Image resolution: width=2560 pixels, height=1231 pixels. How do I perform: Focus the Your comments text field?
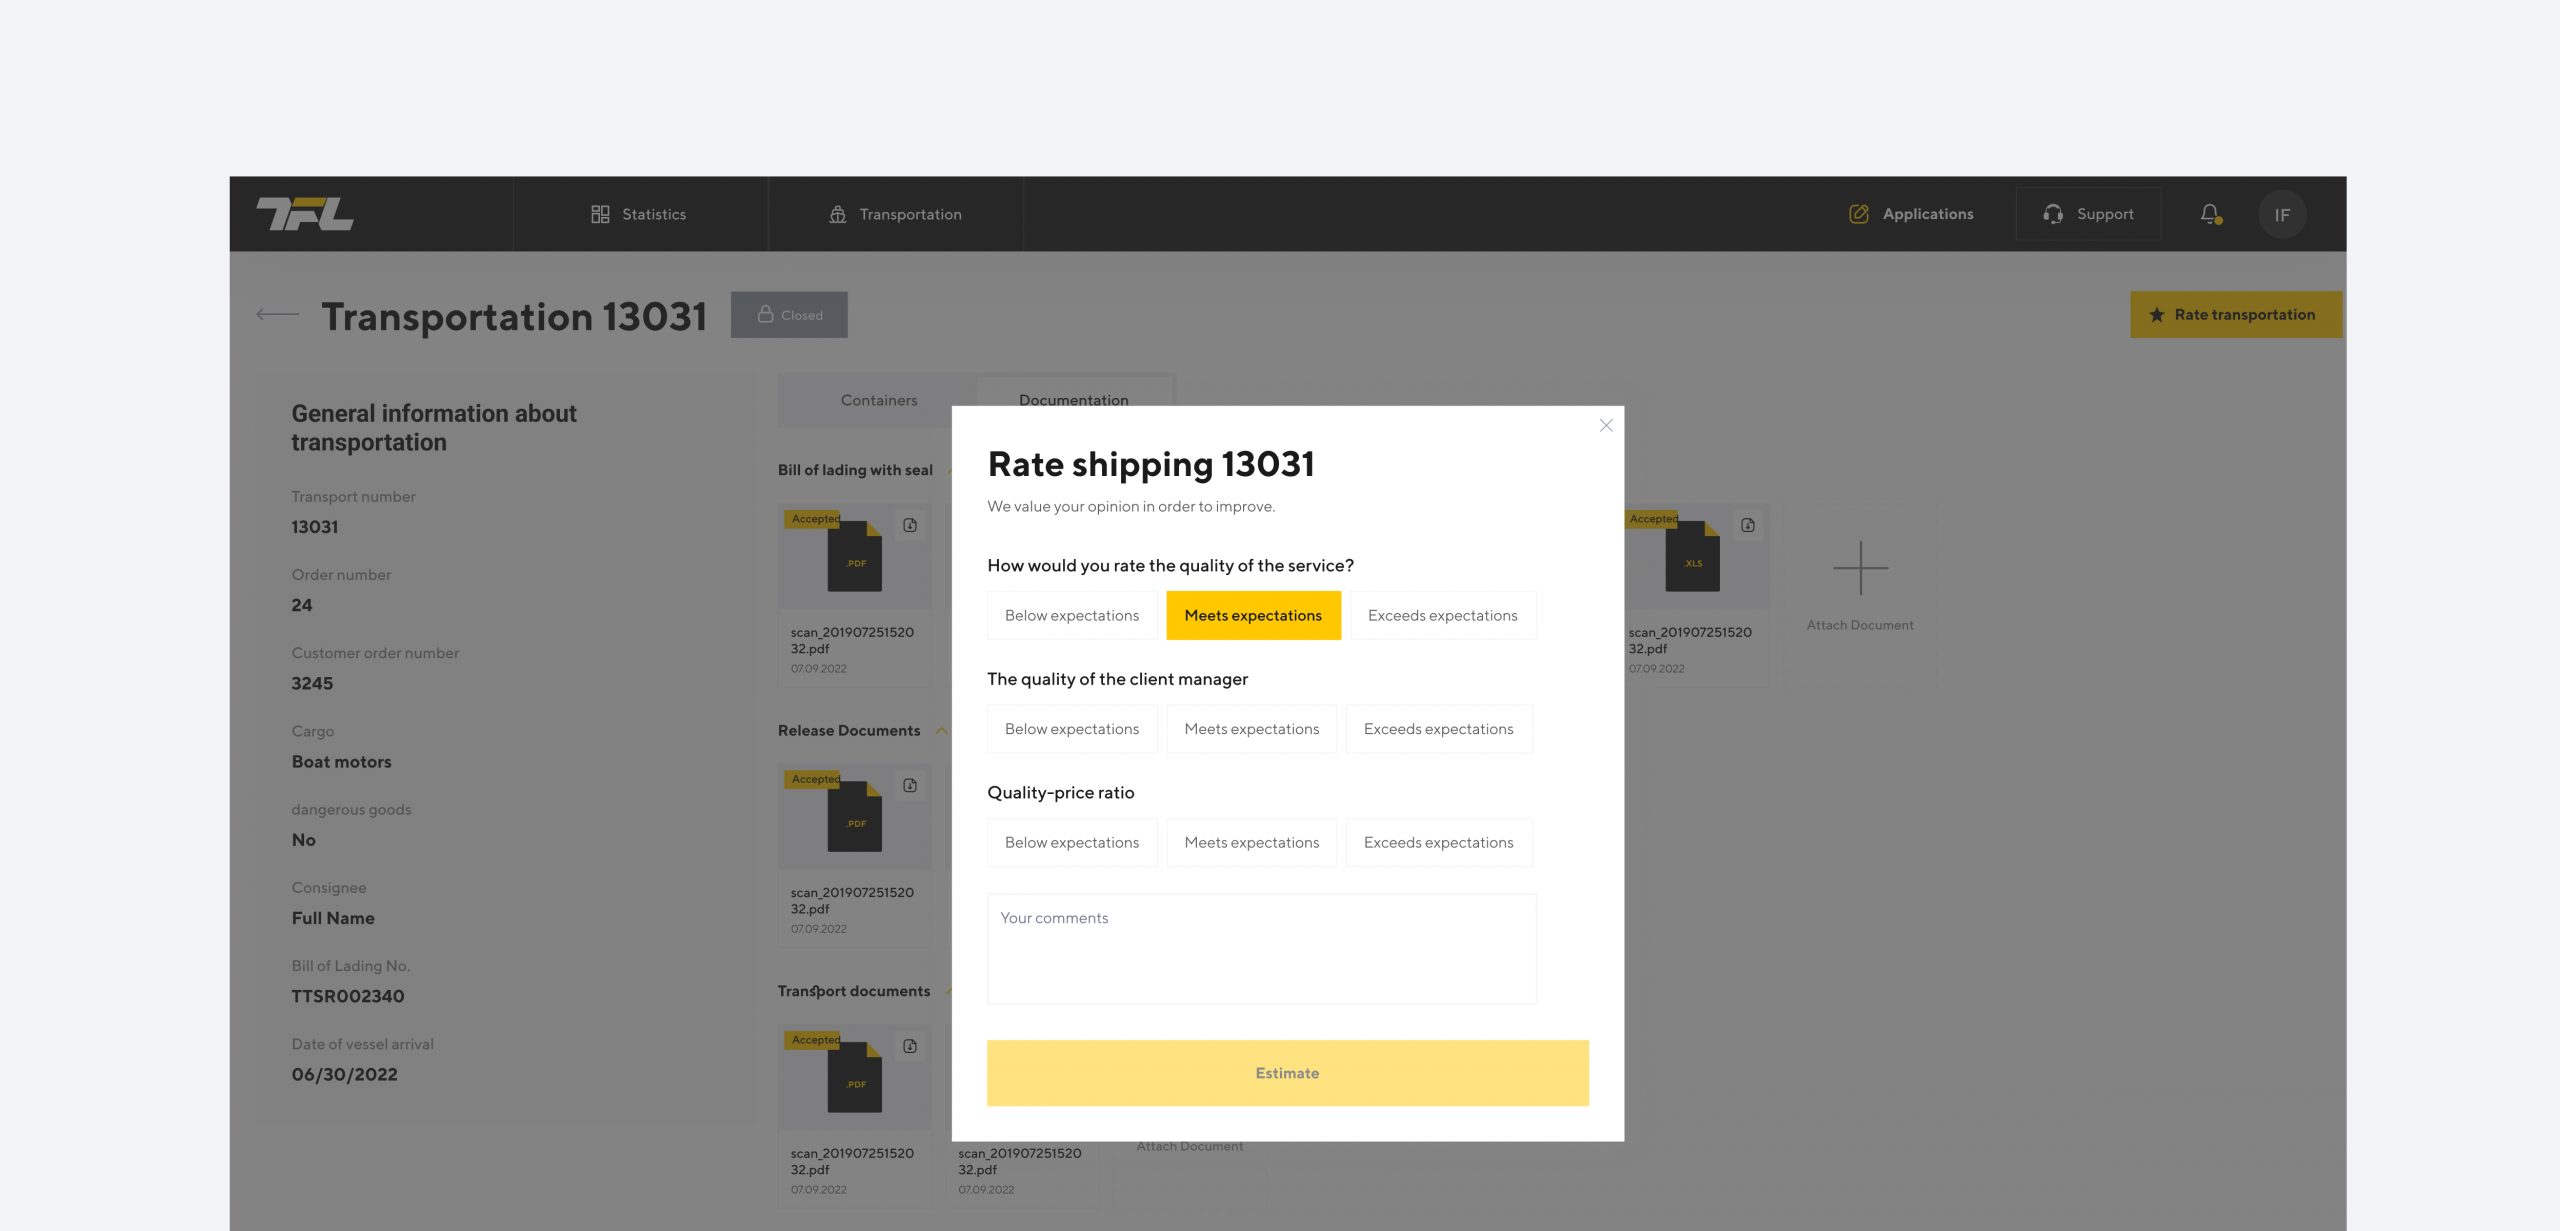(1261, 949)
